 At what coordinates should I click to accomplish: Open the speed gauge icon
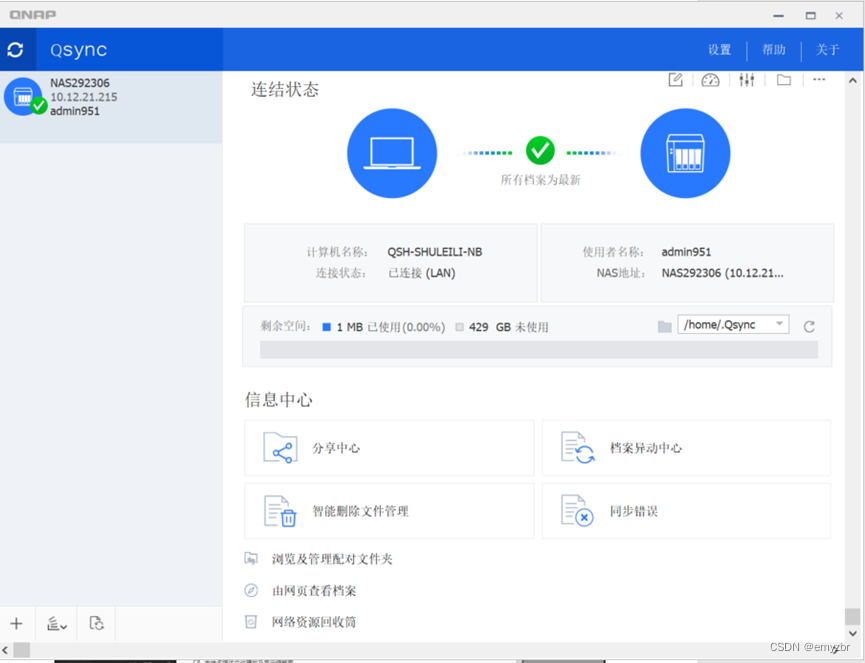click(710, 81)
